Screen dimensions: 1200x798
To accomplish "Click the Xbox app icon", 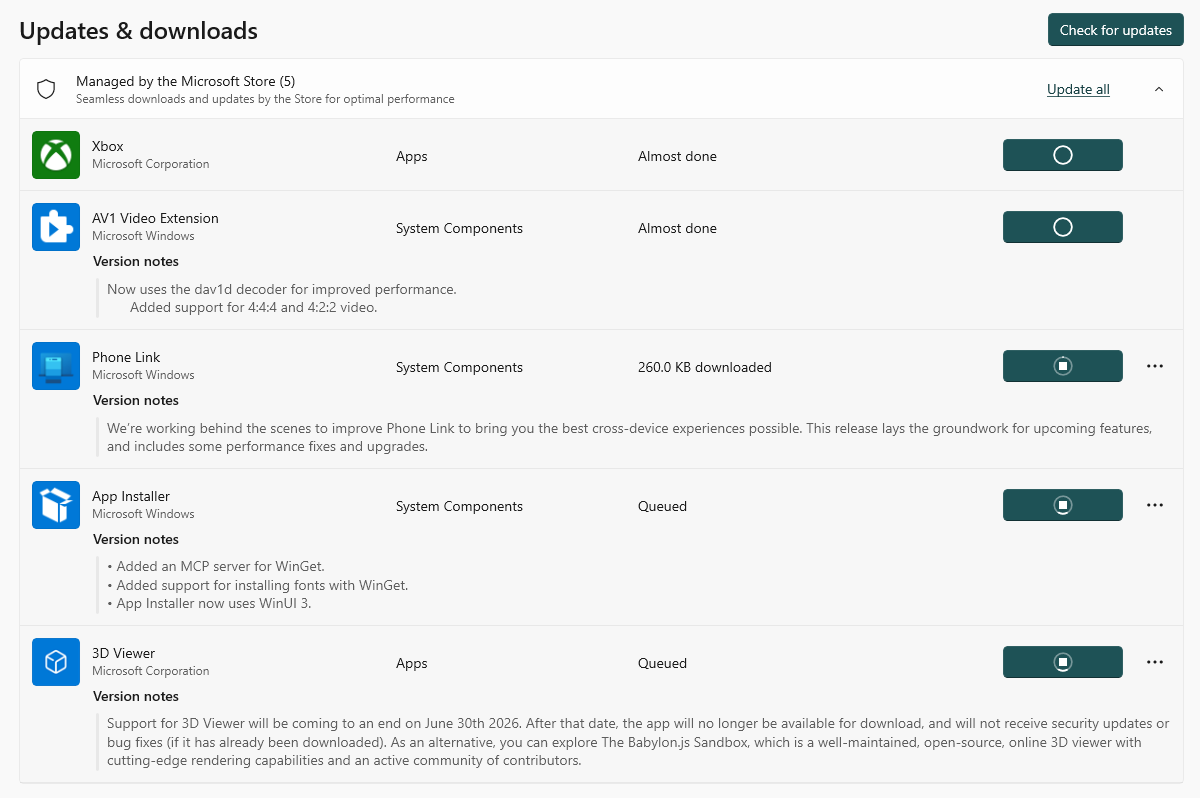I will (x=56, y=155).
